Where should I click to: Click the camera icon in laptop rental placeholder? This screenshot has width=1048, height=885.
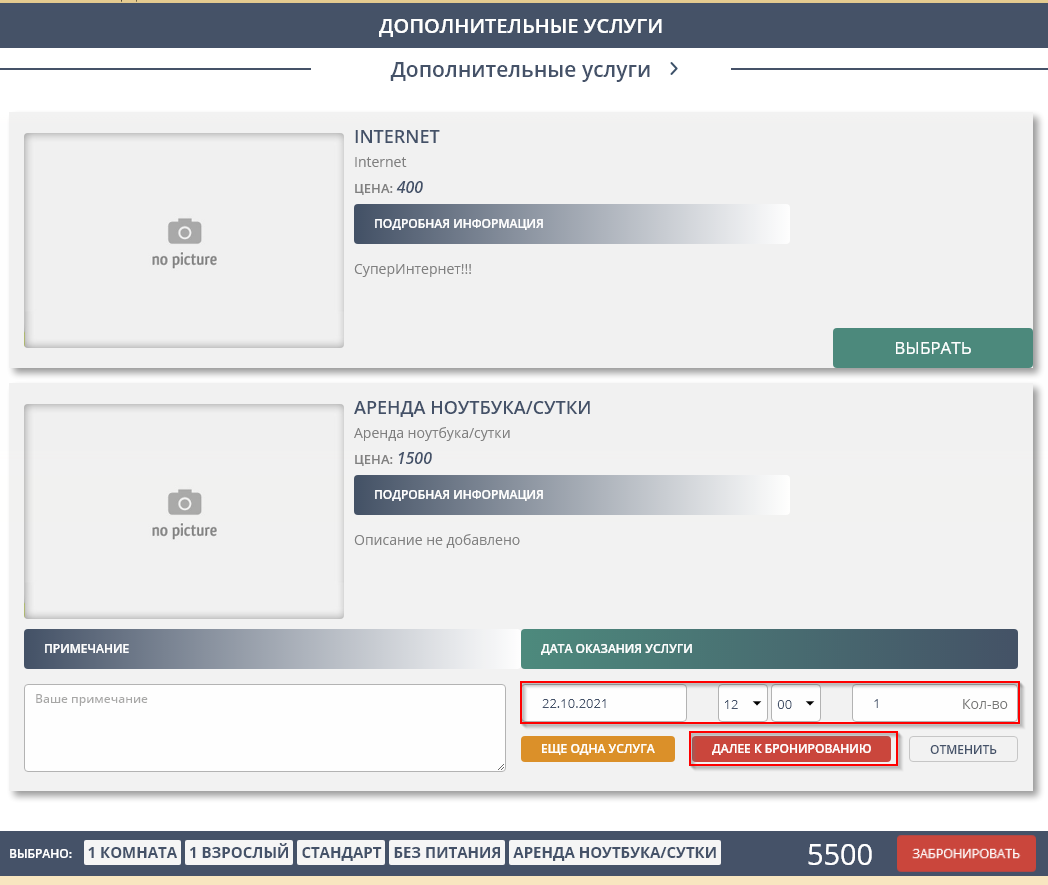pos(184,502)
